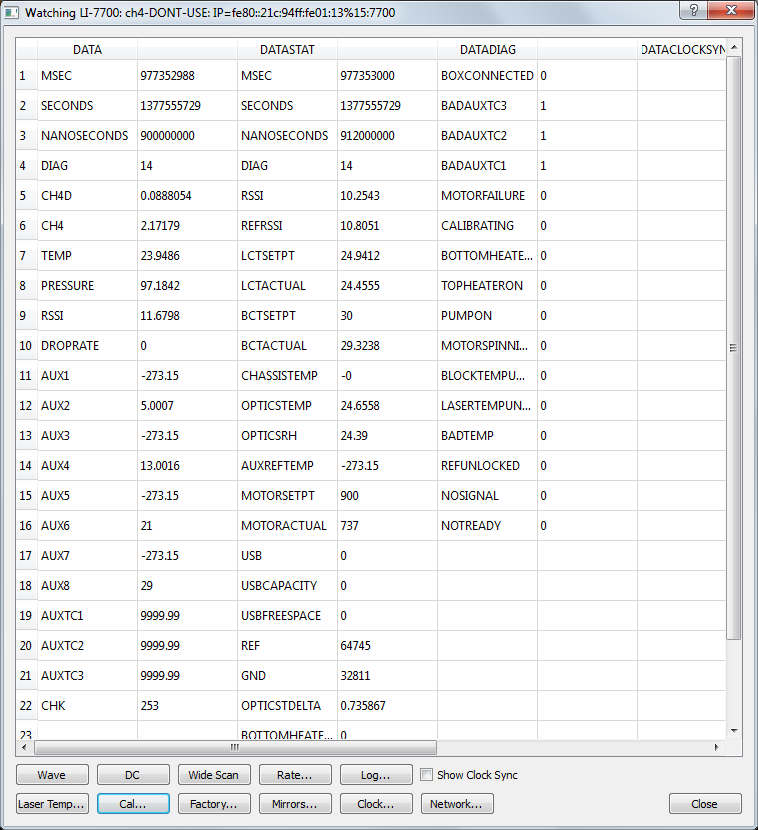Click the NOTREADY label cell
758x830 pixels.
pos(488,526)
